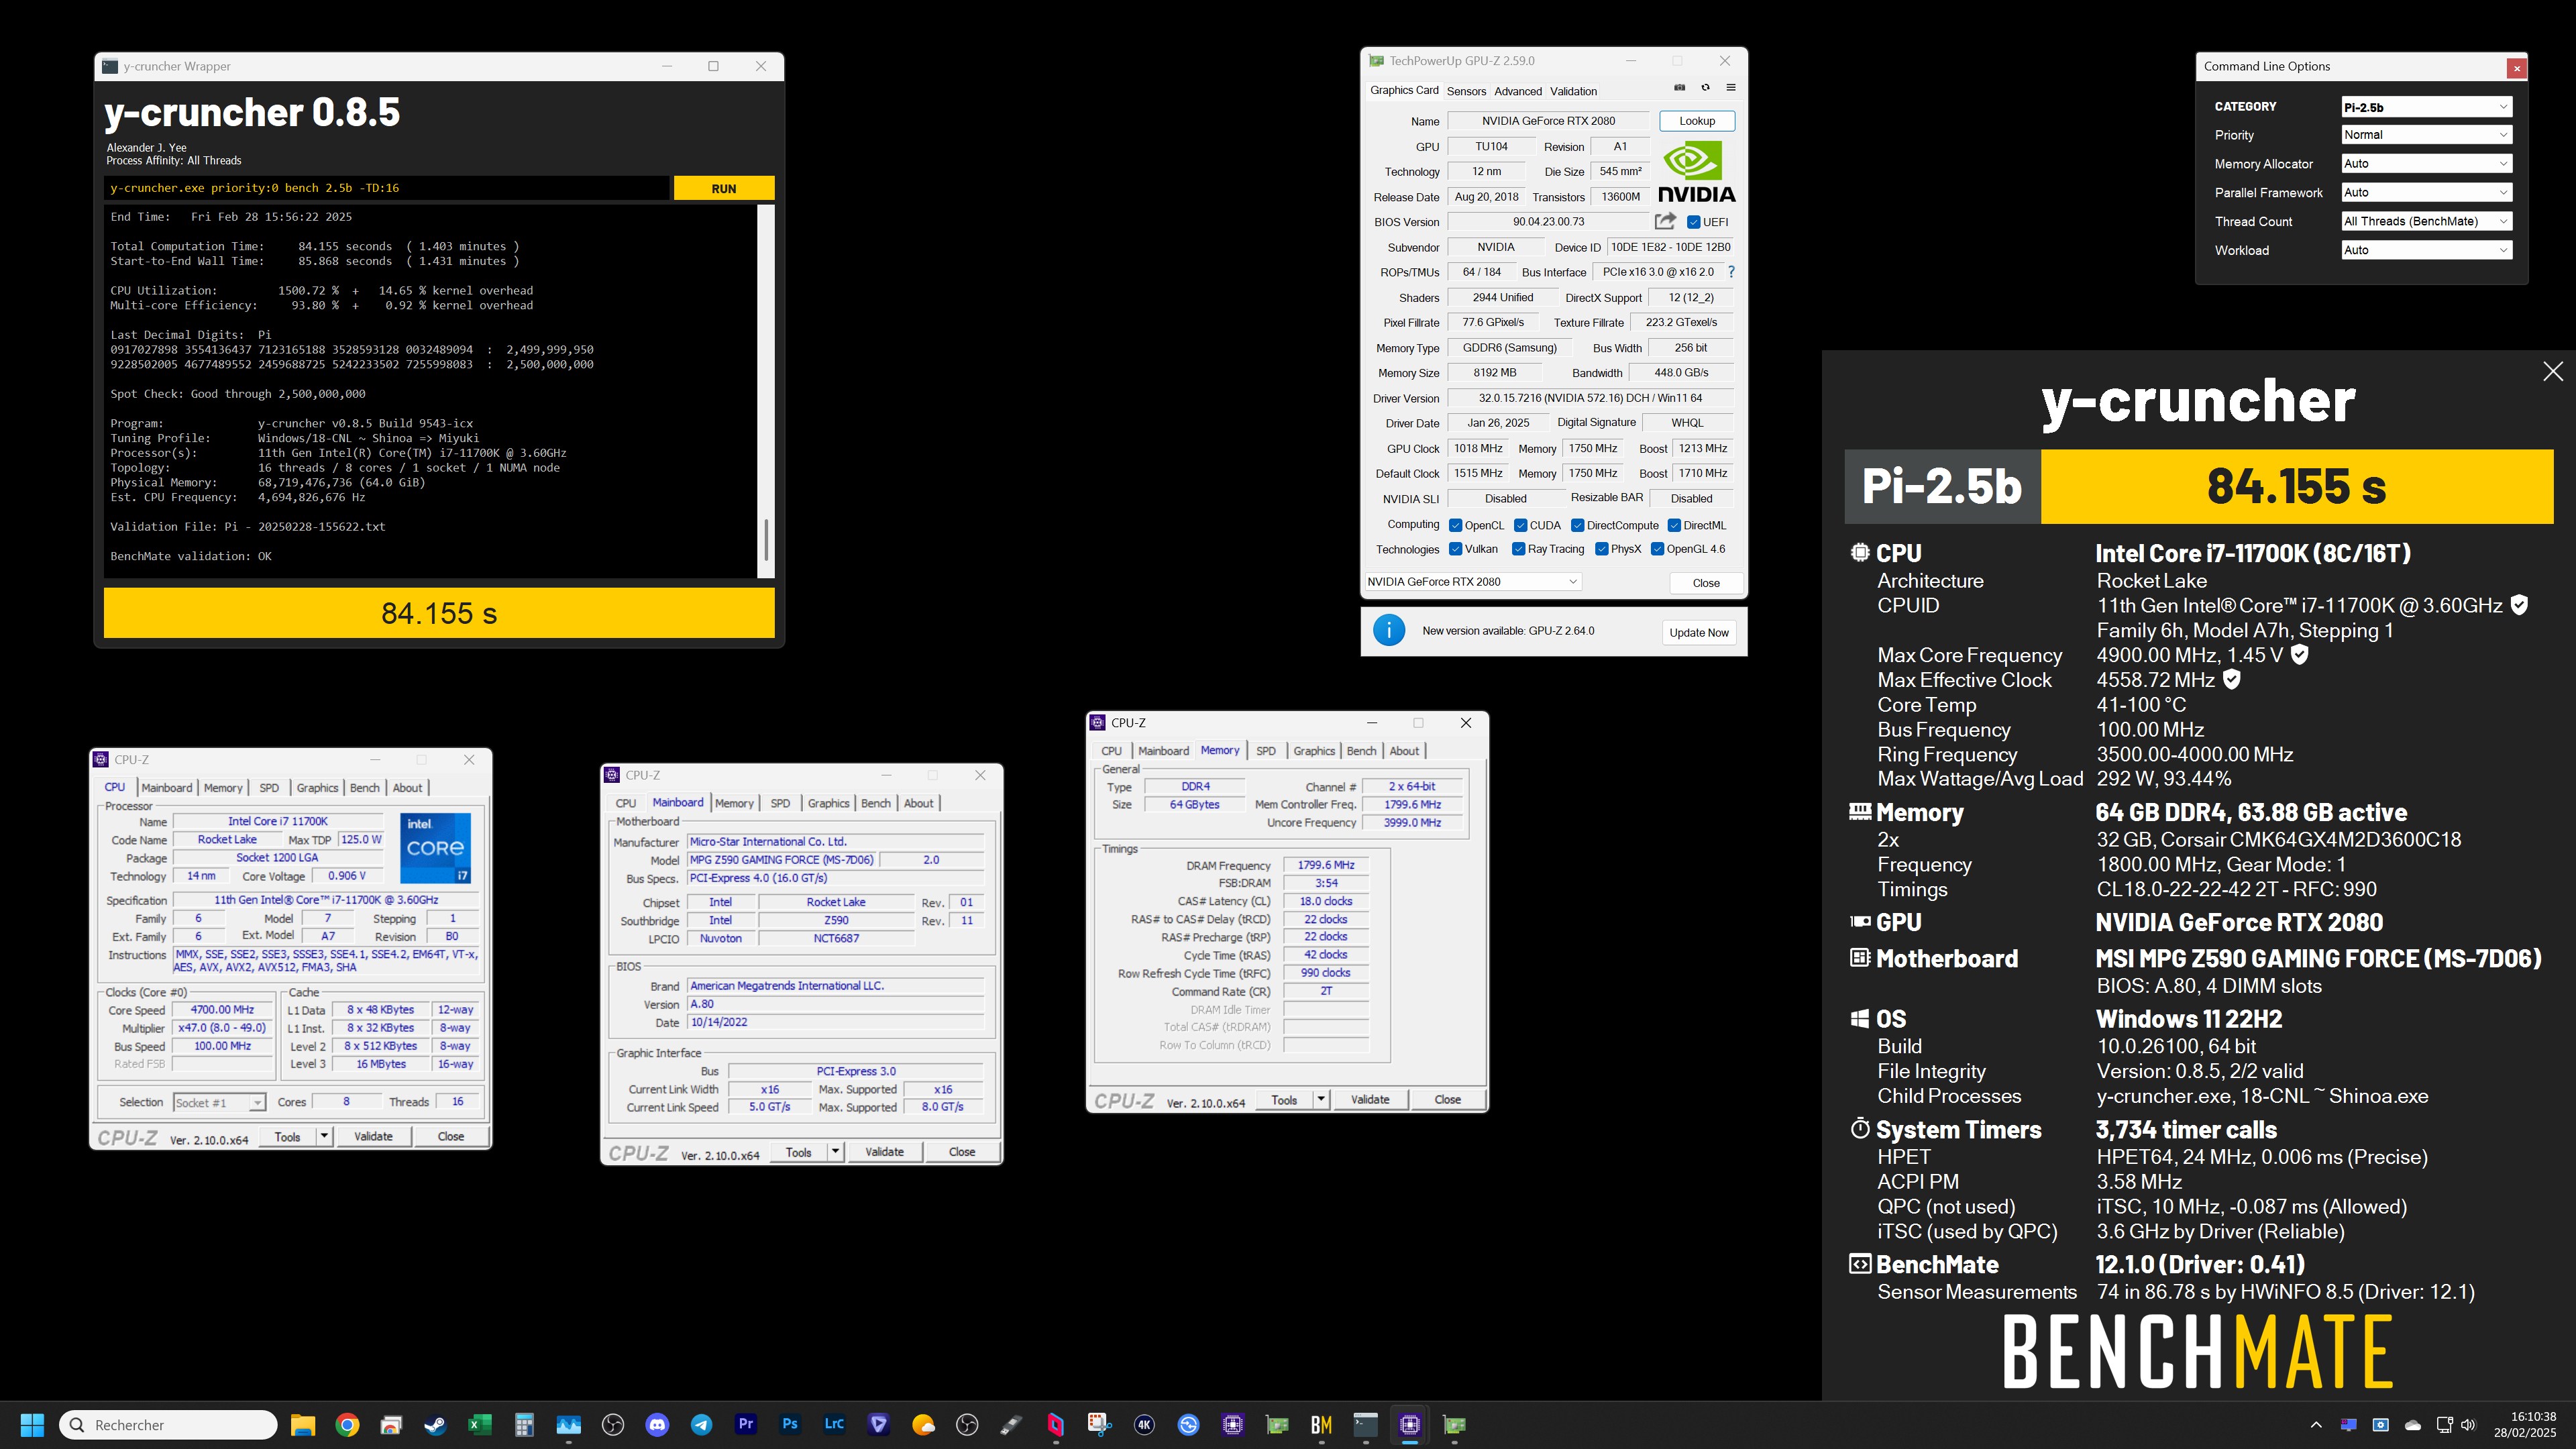Expand the Tools arrow in CPU-Z Memory window
The width and height of the screenshot is (2576, 1449).
(1321, 1100)
